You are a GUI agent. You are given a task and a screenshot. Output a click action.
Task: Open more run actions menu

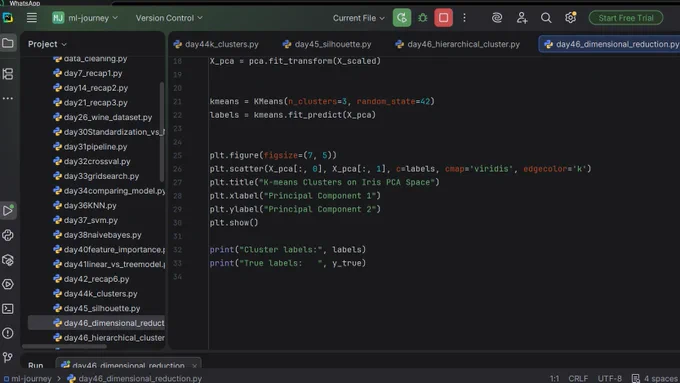click(464, 18)
